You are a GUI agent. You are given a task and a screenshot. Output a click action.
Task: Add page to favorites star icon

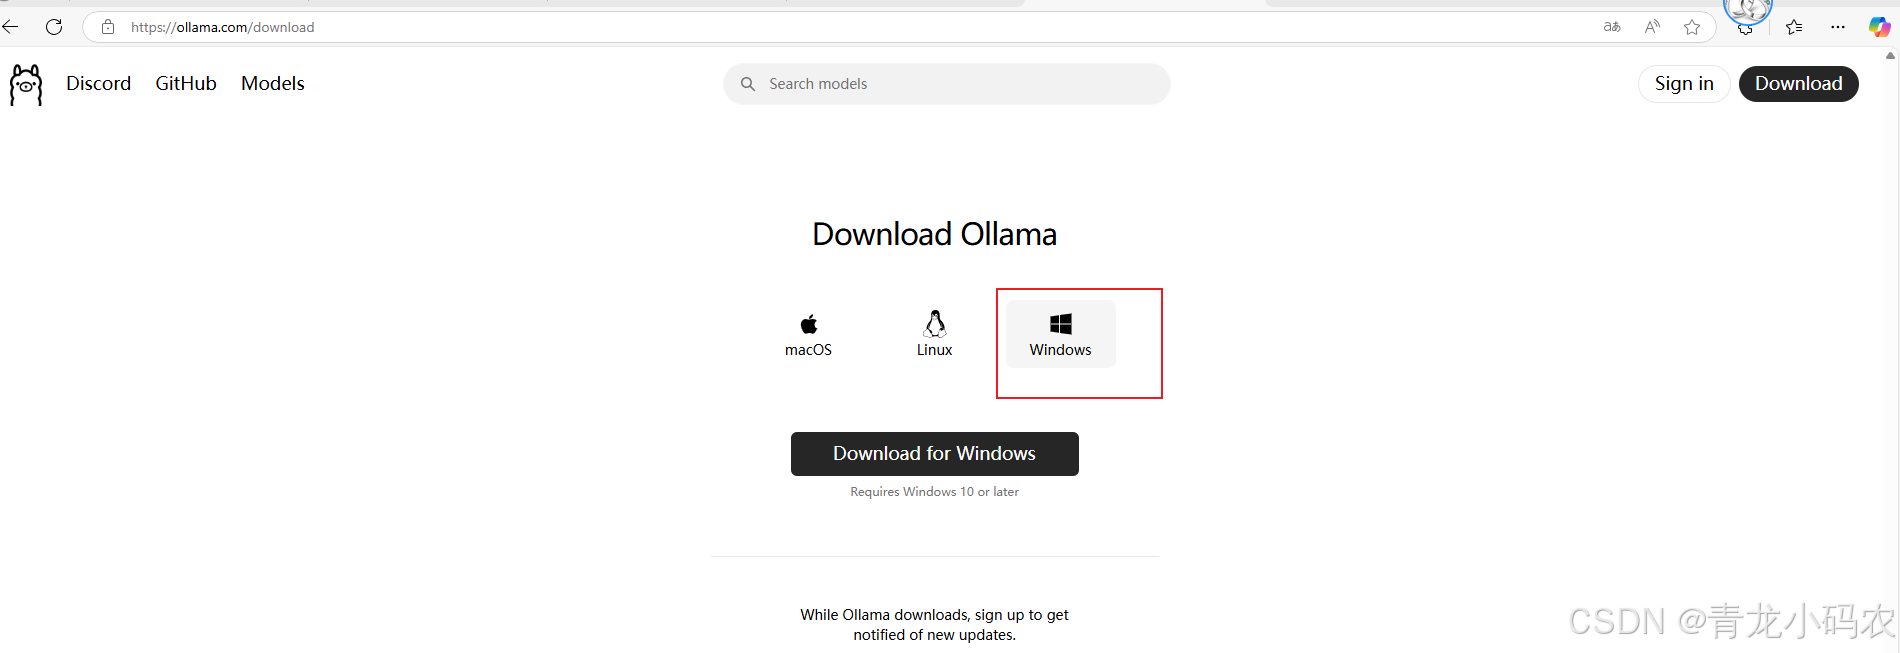point(1692,27)
